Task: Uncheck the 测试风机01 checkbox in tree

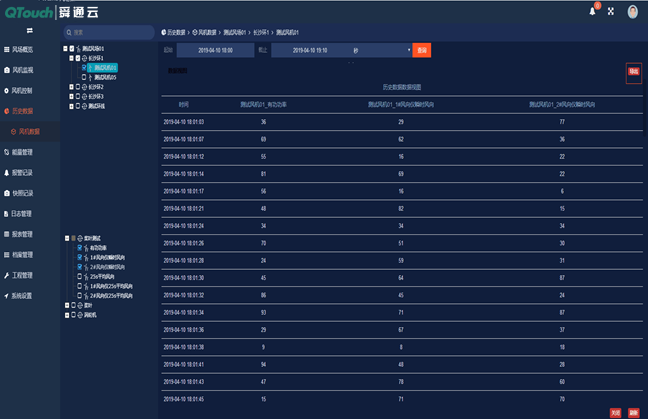Action: coord(83,68)
